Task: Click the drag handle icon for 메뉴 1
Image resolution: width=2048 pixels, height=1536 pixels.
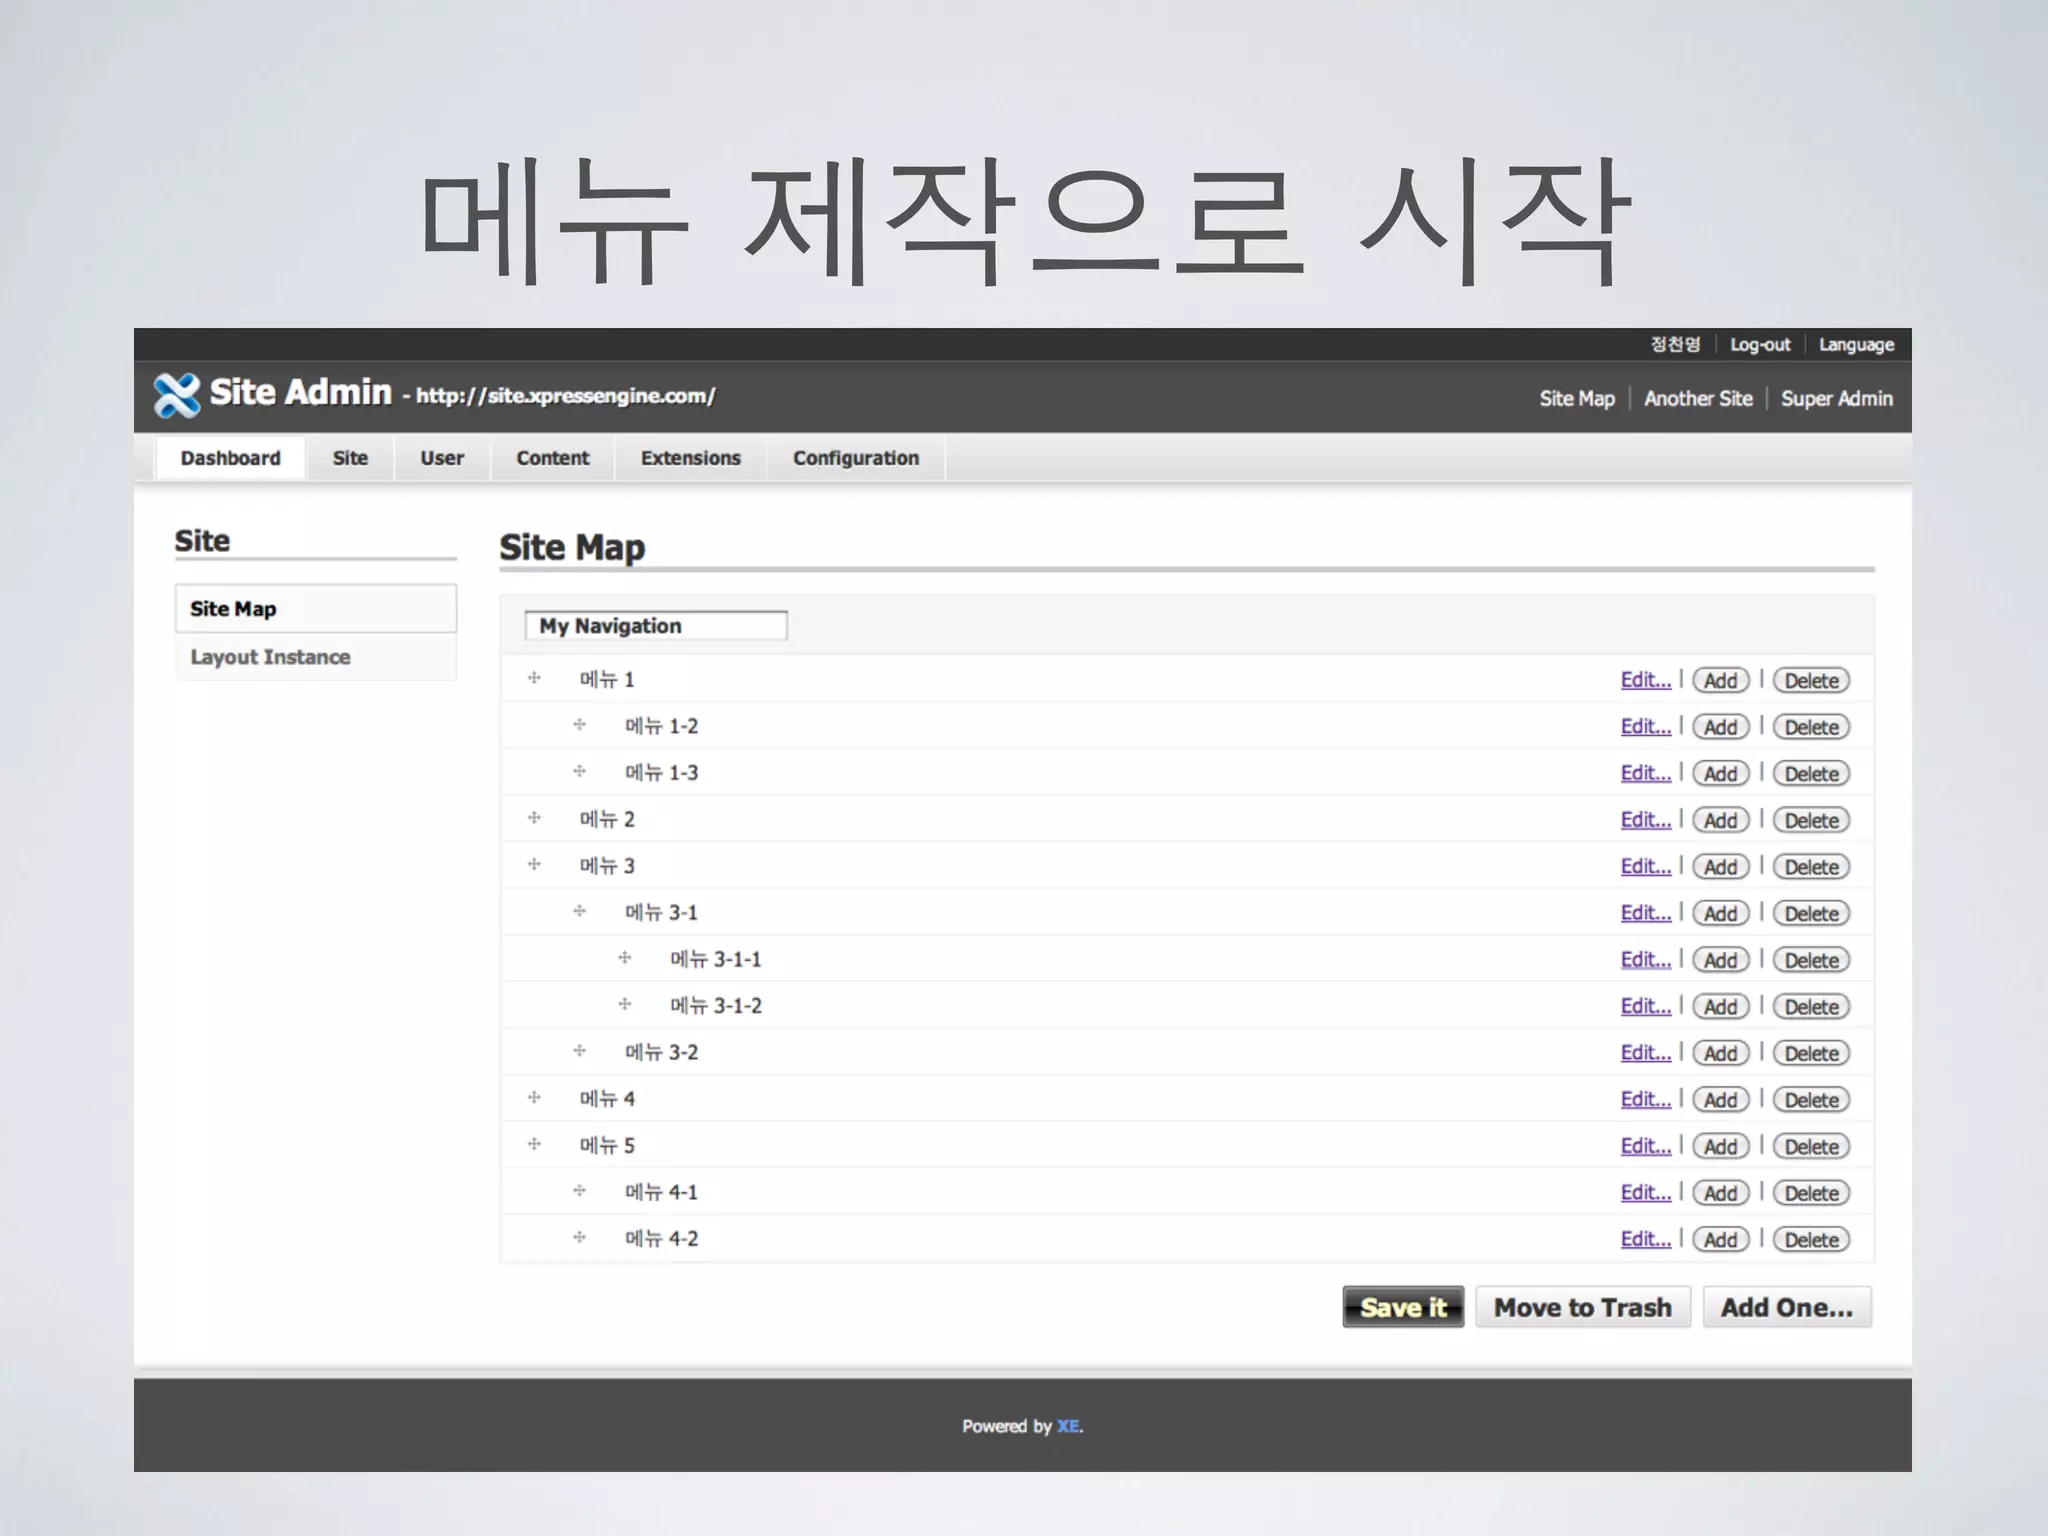Action: tap(534, 678)
